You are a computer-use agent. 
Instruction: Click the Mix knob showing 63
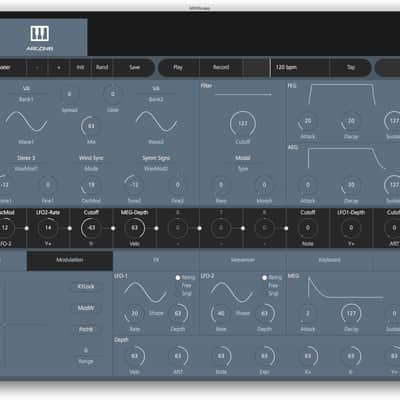pyautogui.click(x=91, y=126)
